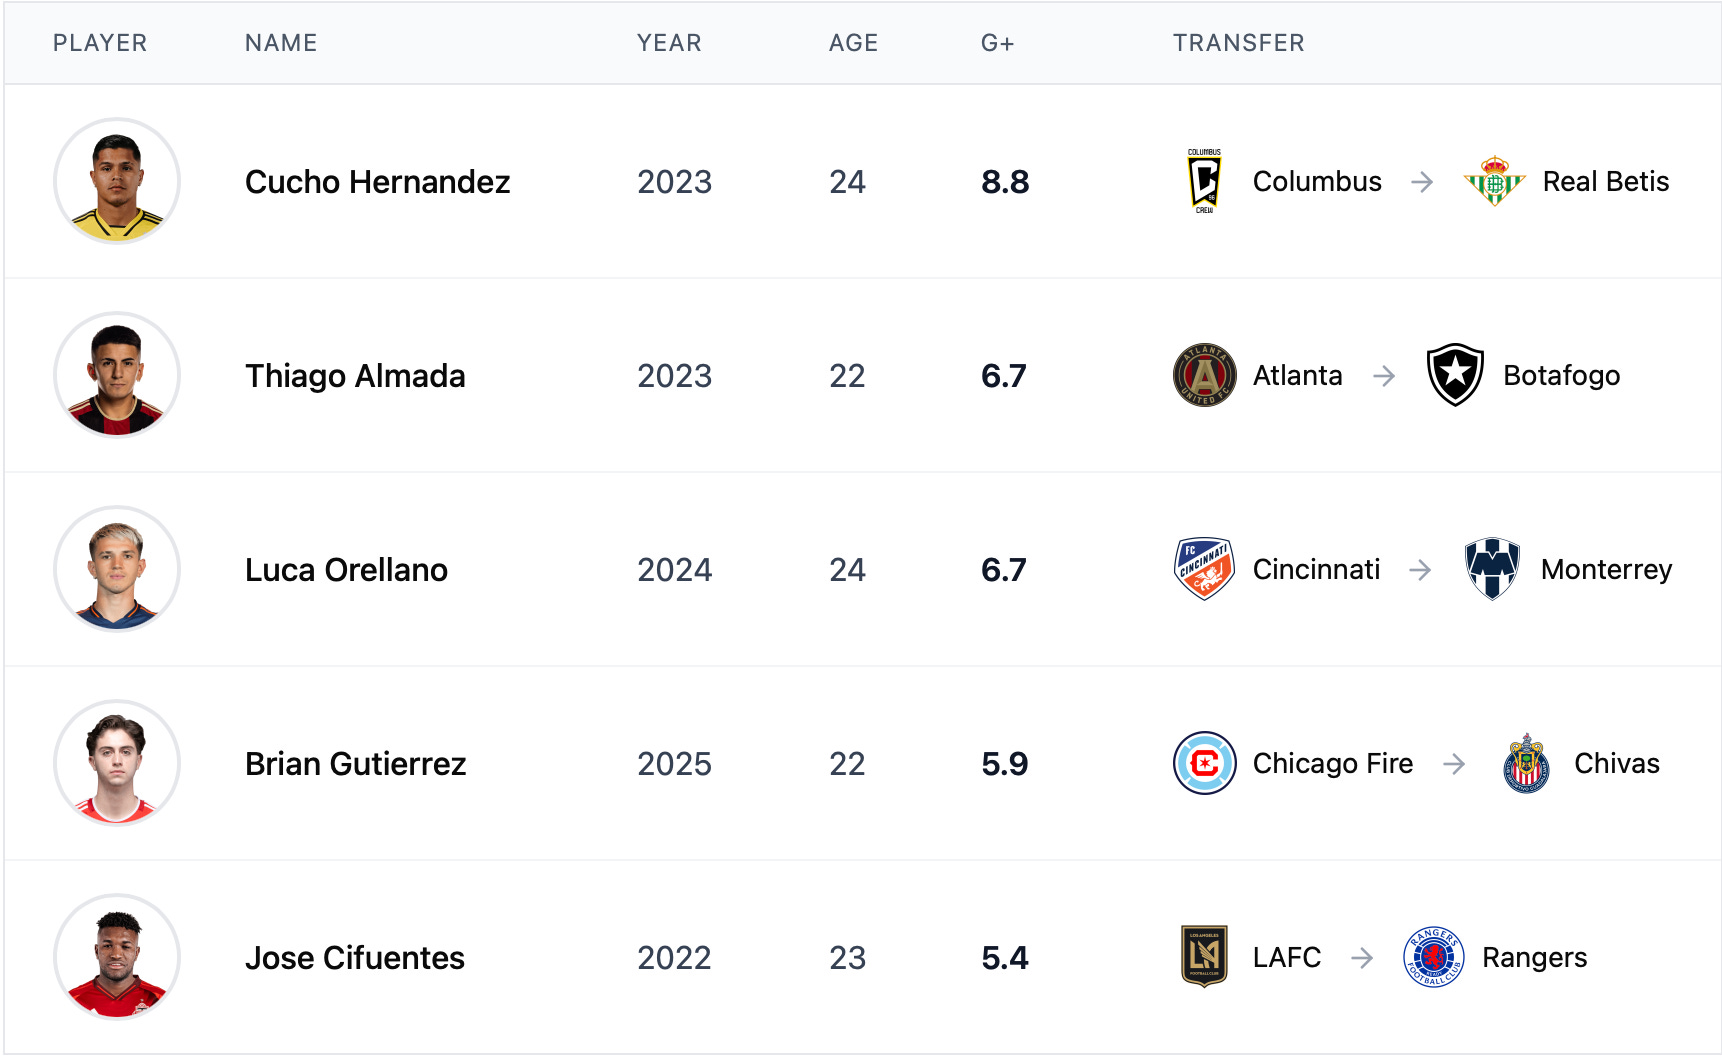
Task: Click the Atlanta United logo
Action: click(1204, 375)
